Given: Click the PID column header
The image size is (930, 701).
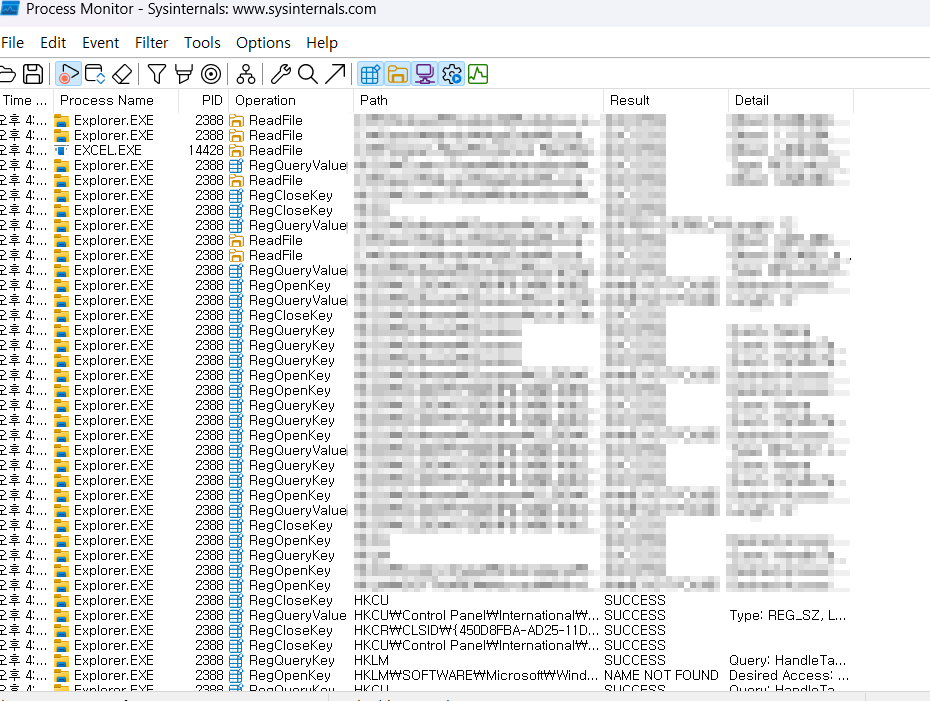Looking at the screenshot, I should 203,100.
